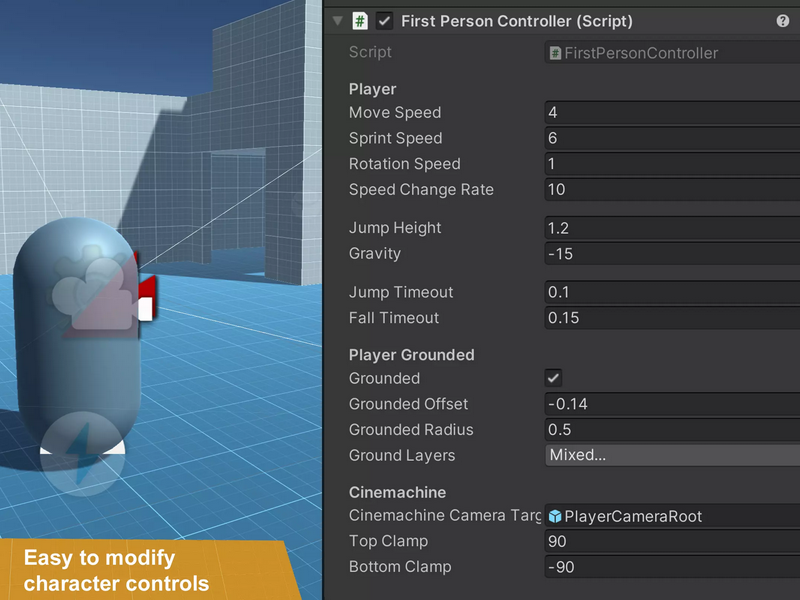The height and width of the screenshot is (600, 800).
Task: Click the Rotation Speed label
Action: click(x=405, y=164)
